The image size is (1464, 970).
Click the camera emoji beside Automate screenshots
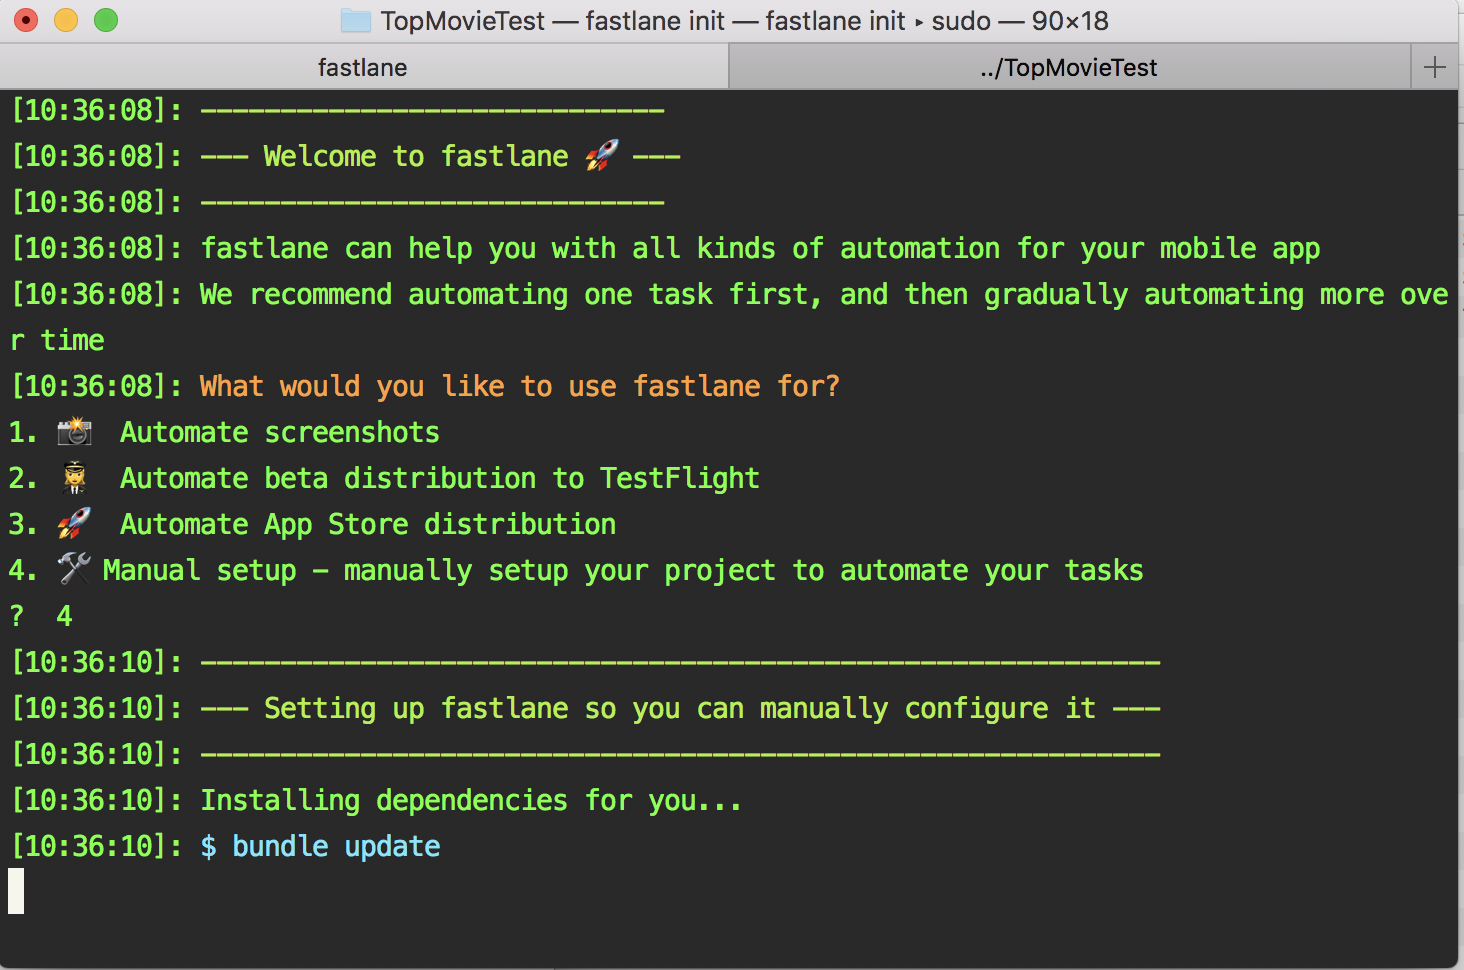pos(74,432)
